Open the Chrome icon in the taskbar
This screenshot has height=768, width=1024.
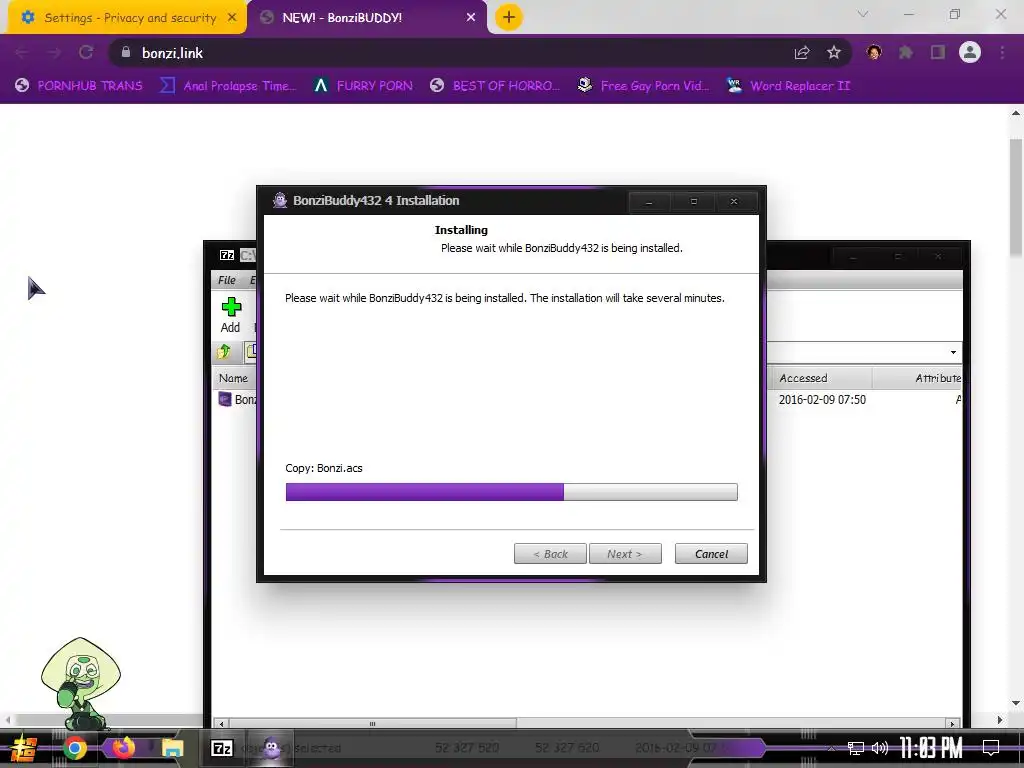[75, 748]
